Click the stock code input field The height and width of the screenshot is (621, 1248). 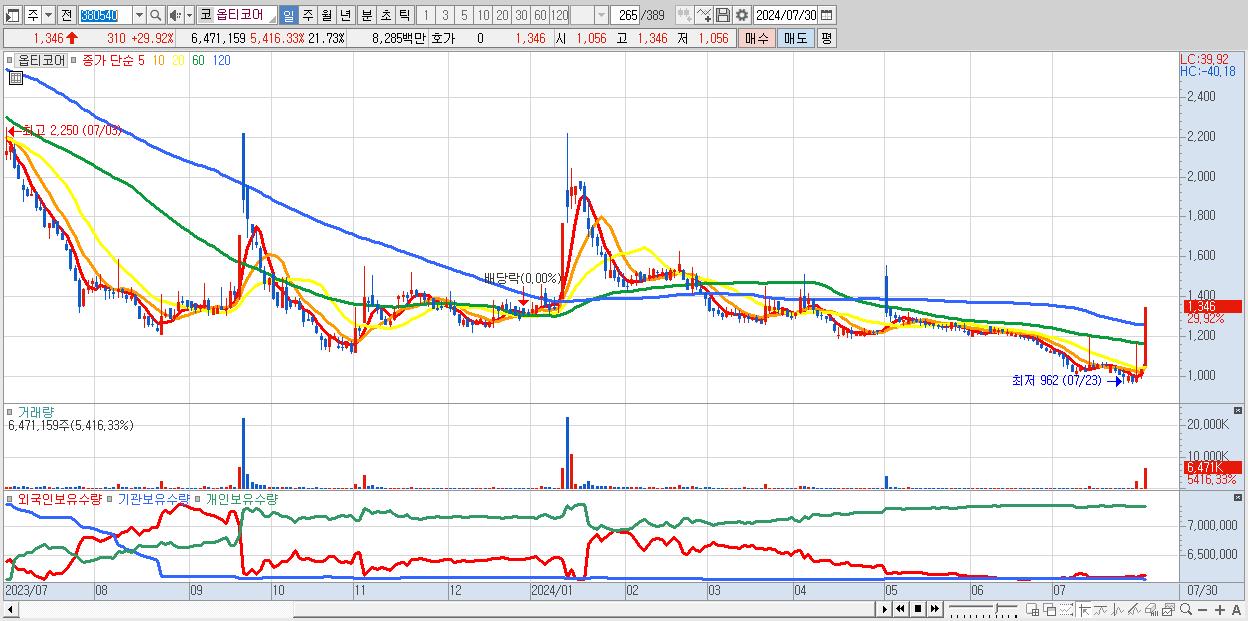[x=105, y=16]
